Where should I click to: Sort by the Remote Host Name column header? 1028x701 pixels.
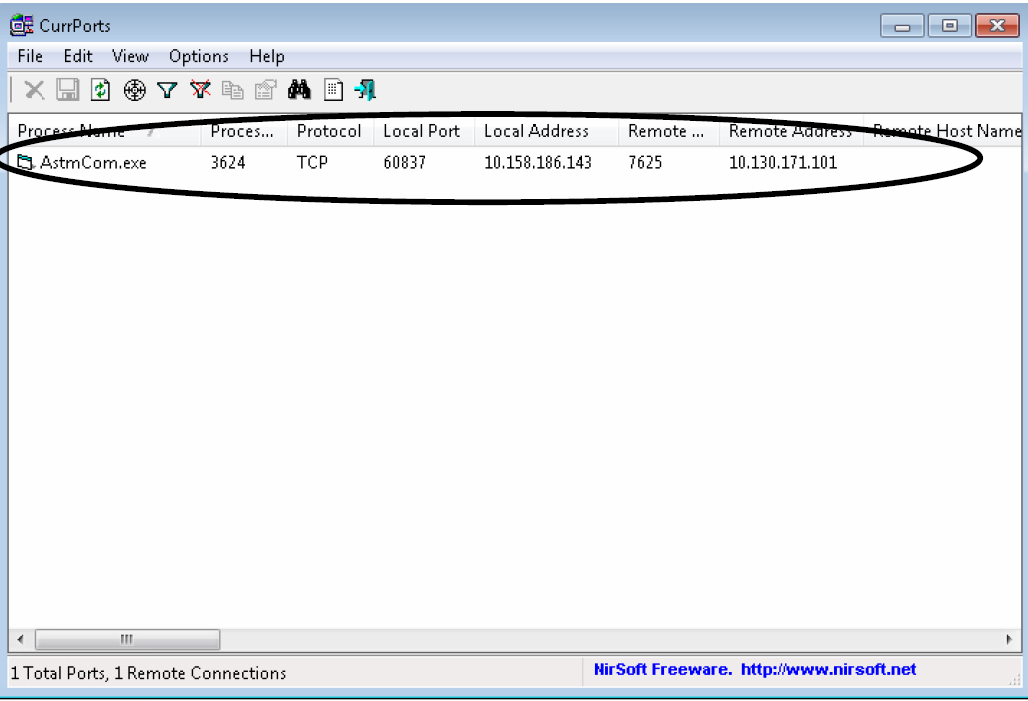943,131
